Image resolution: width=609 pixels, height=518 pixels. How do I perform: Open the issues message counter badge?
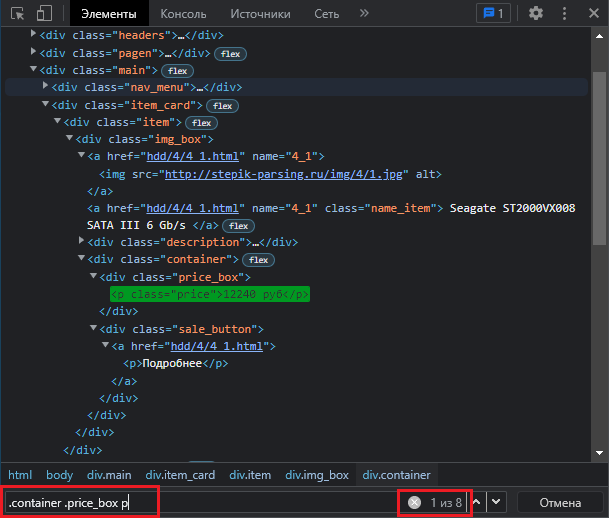[x=493, y=13]
